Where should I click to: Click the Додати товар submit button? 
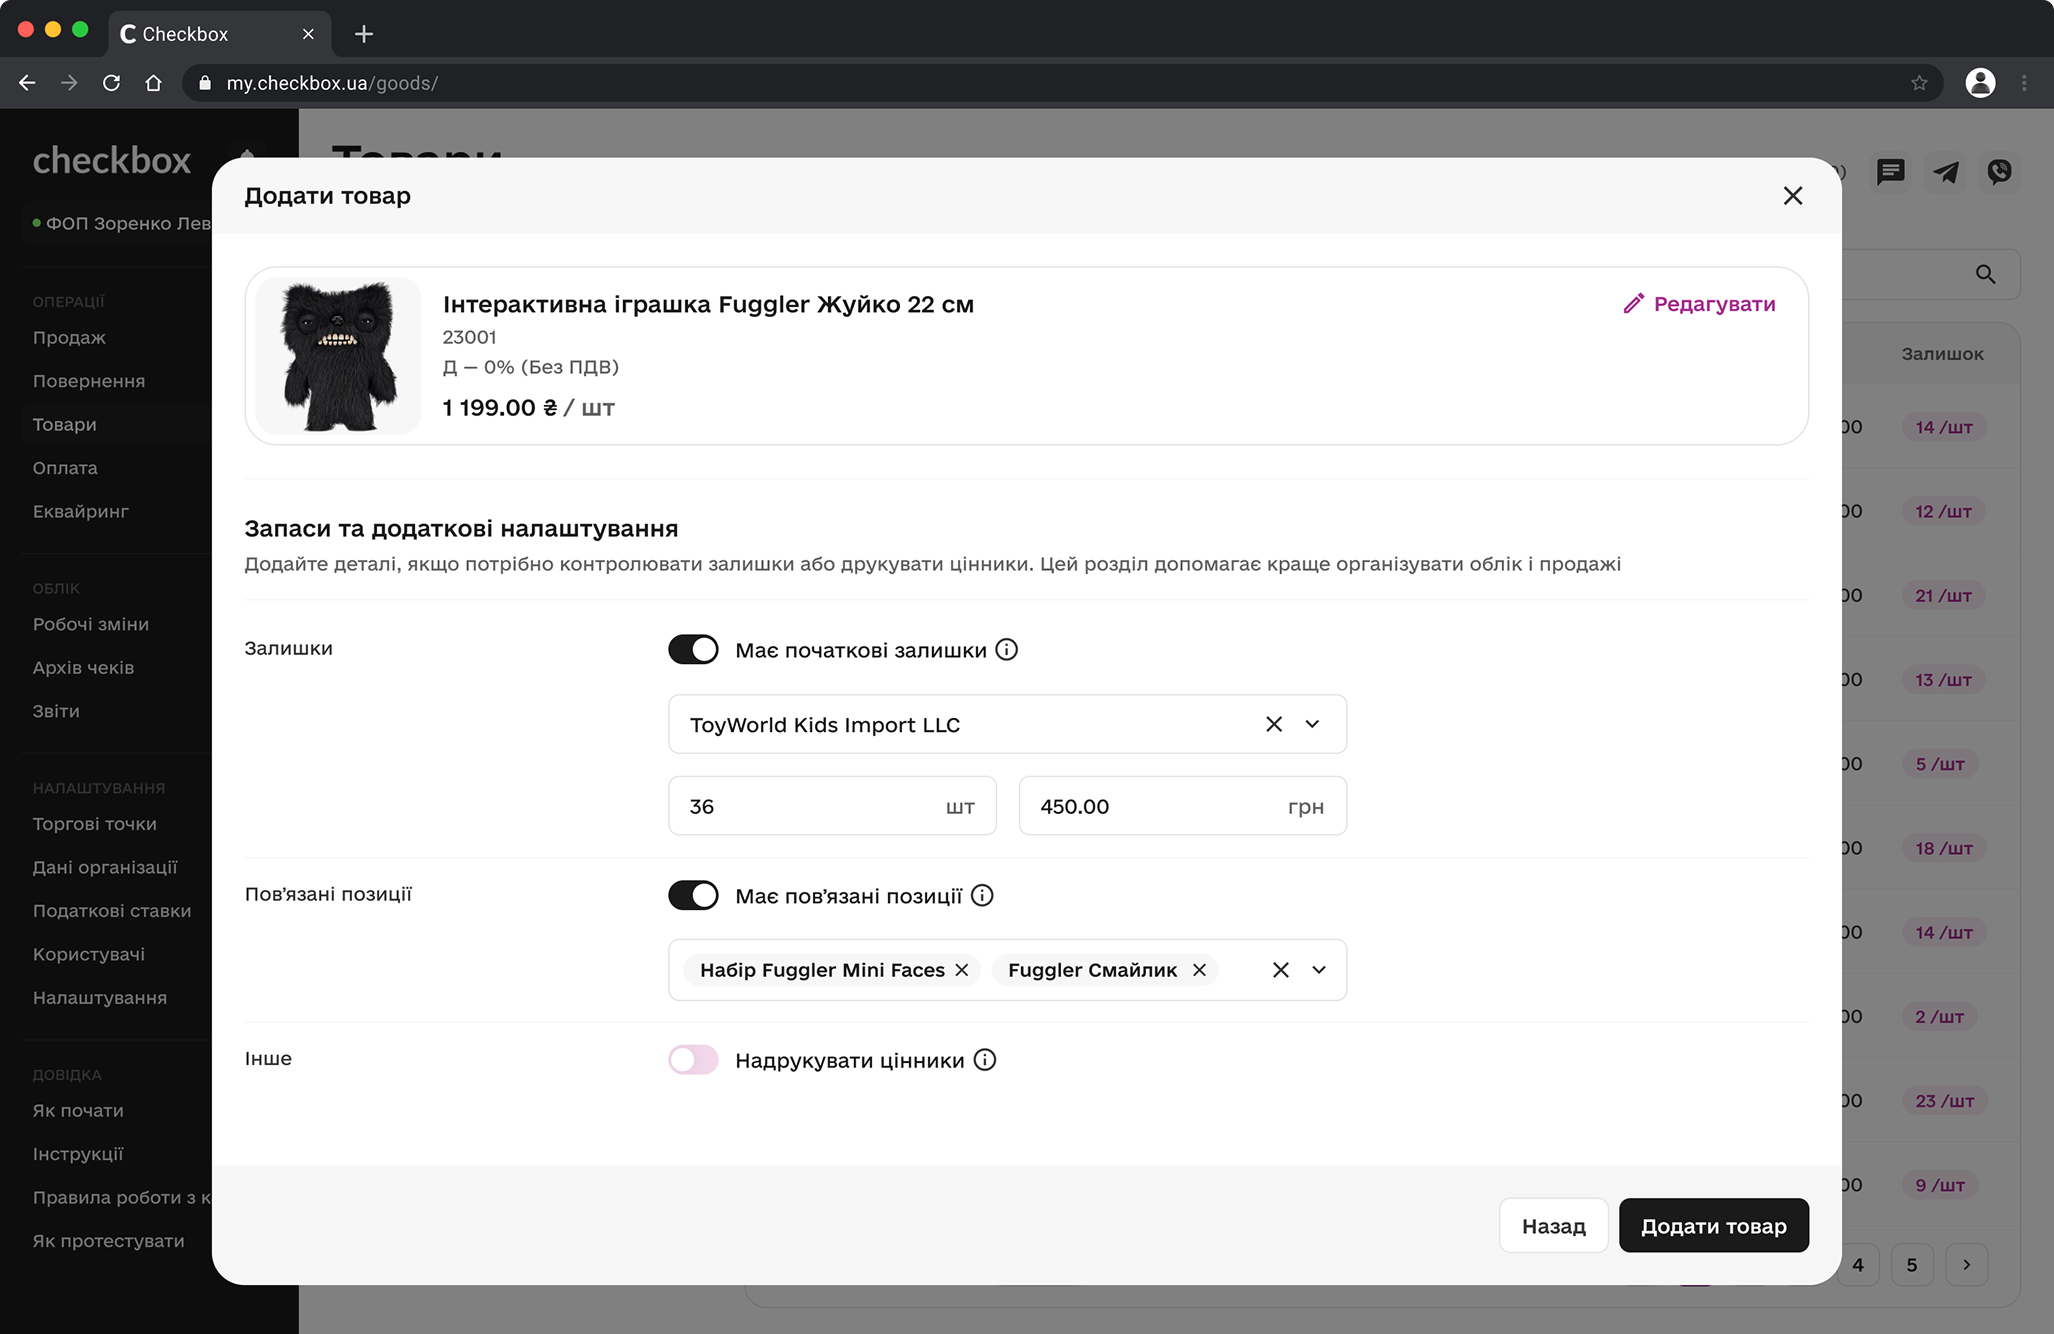pyautogui.click(x=1714, y=1226)
